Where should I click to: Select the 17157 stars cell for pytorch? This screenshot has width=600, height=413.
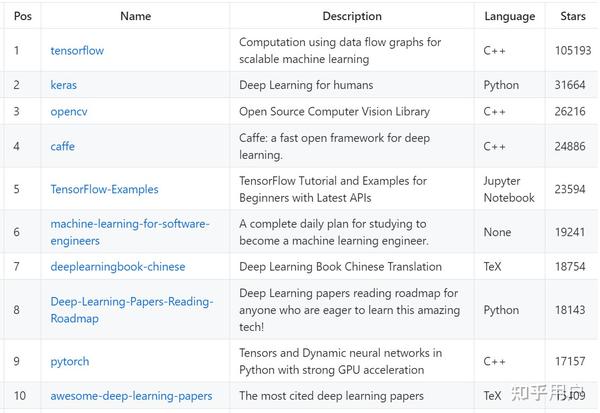(570, 361)
